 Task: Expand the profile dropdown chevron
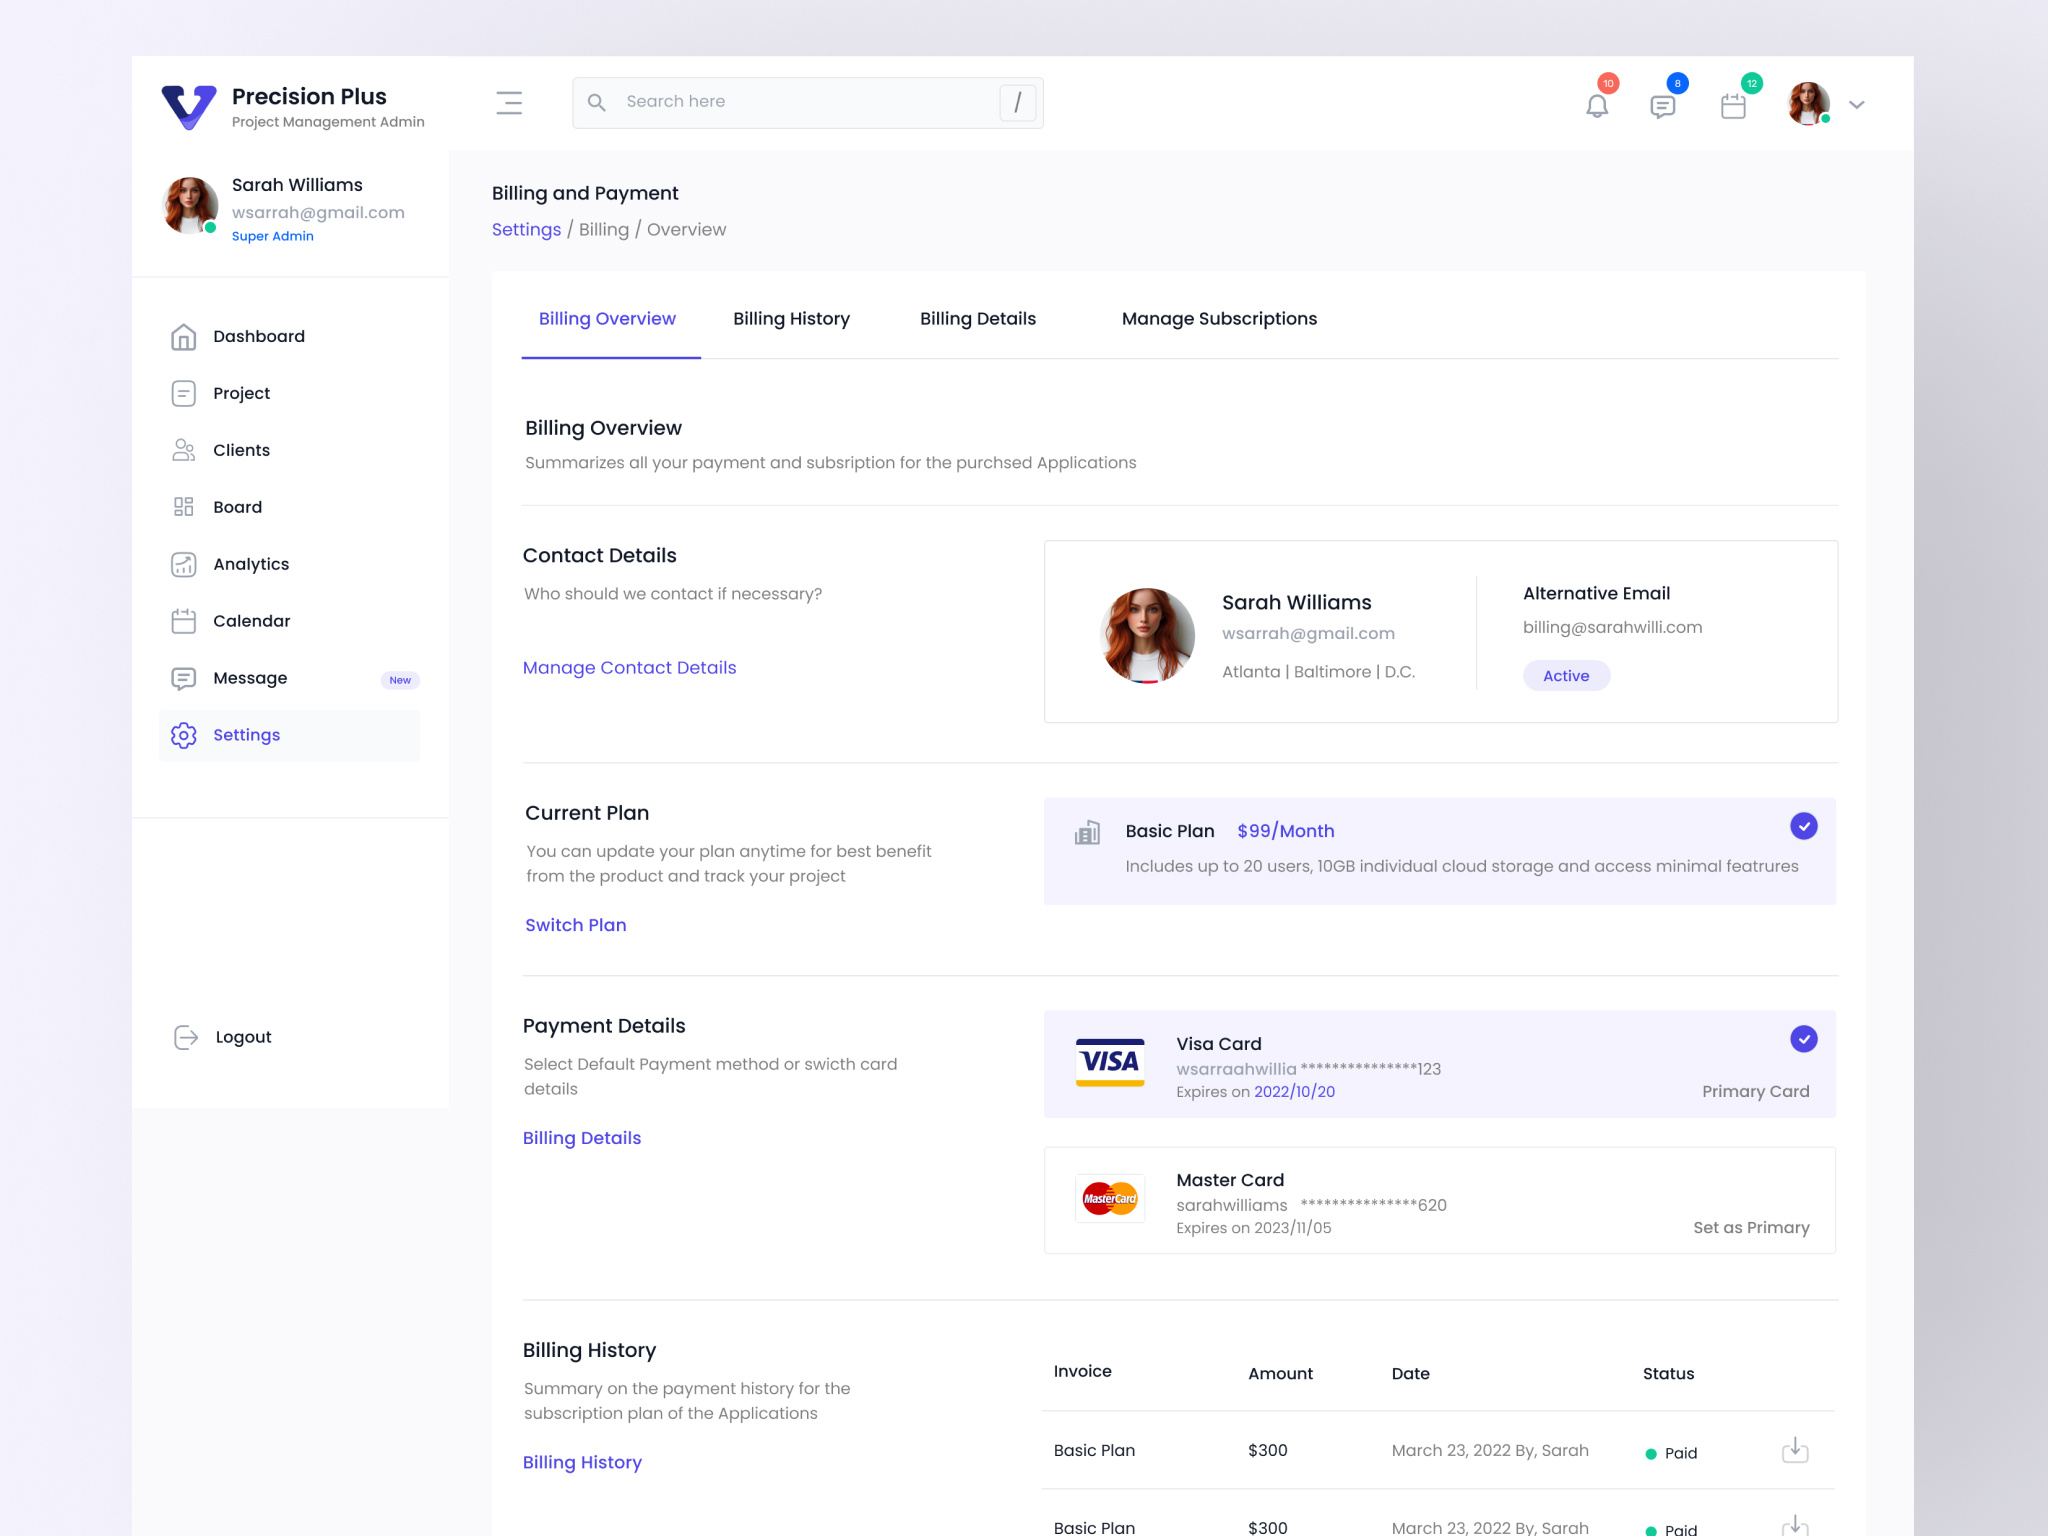1856,105
